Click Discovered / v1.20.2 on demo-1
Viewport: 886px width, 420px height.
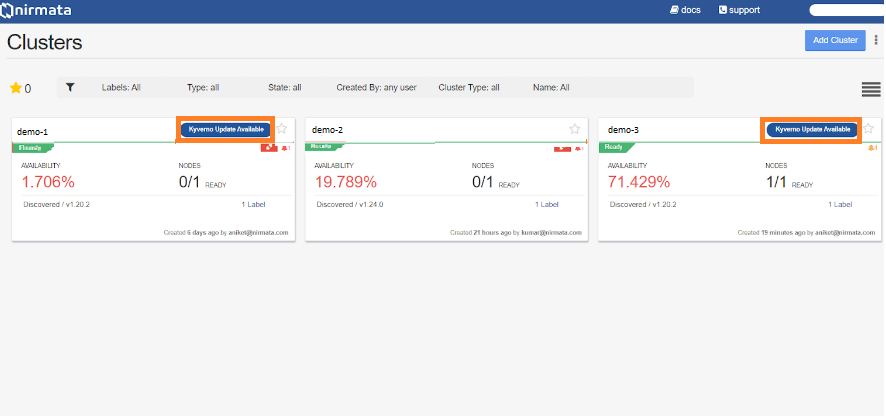57,205
